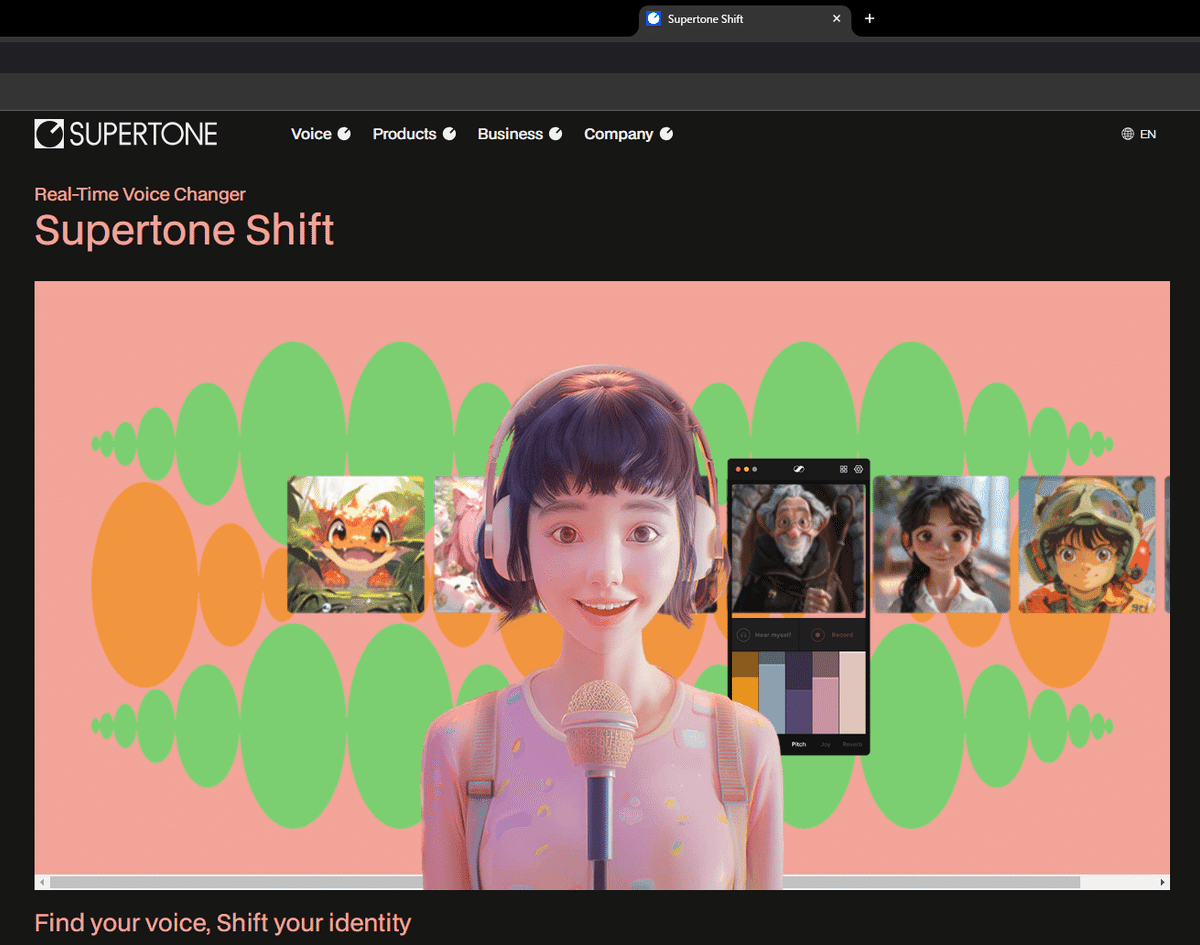Viewport: 1200px width, 945px height.
Task: Click the Supertone logo in the header
Action: 125,133
